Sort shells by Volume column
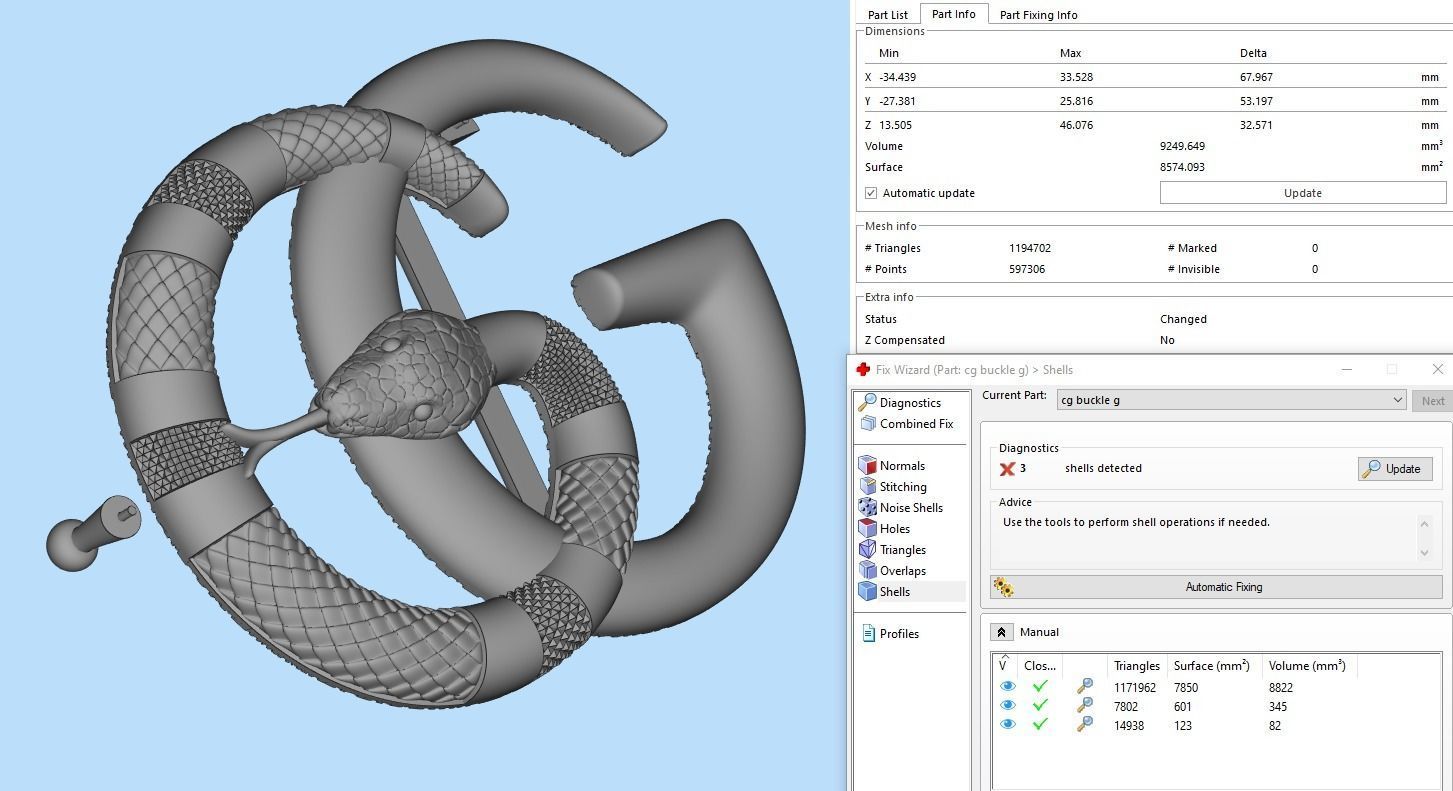 pos(1306,665)
